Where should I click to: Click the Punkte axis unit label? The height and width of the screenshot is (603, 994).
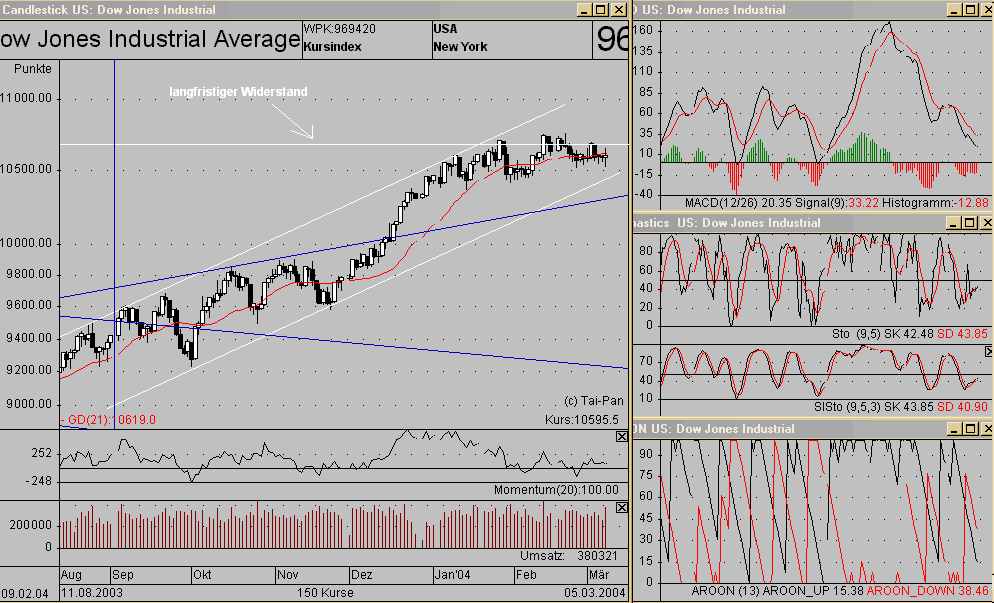pos(33,68)
